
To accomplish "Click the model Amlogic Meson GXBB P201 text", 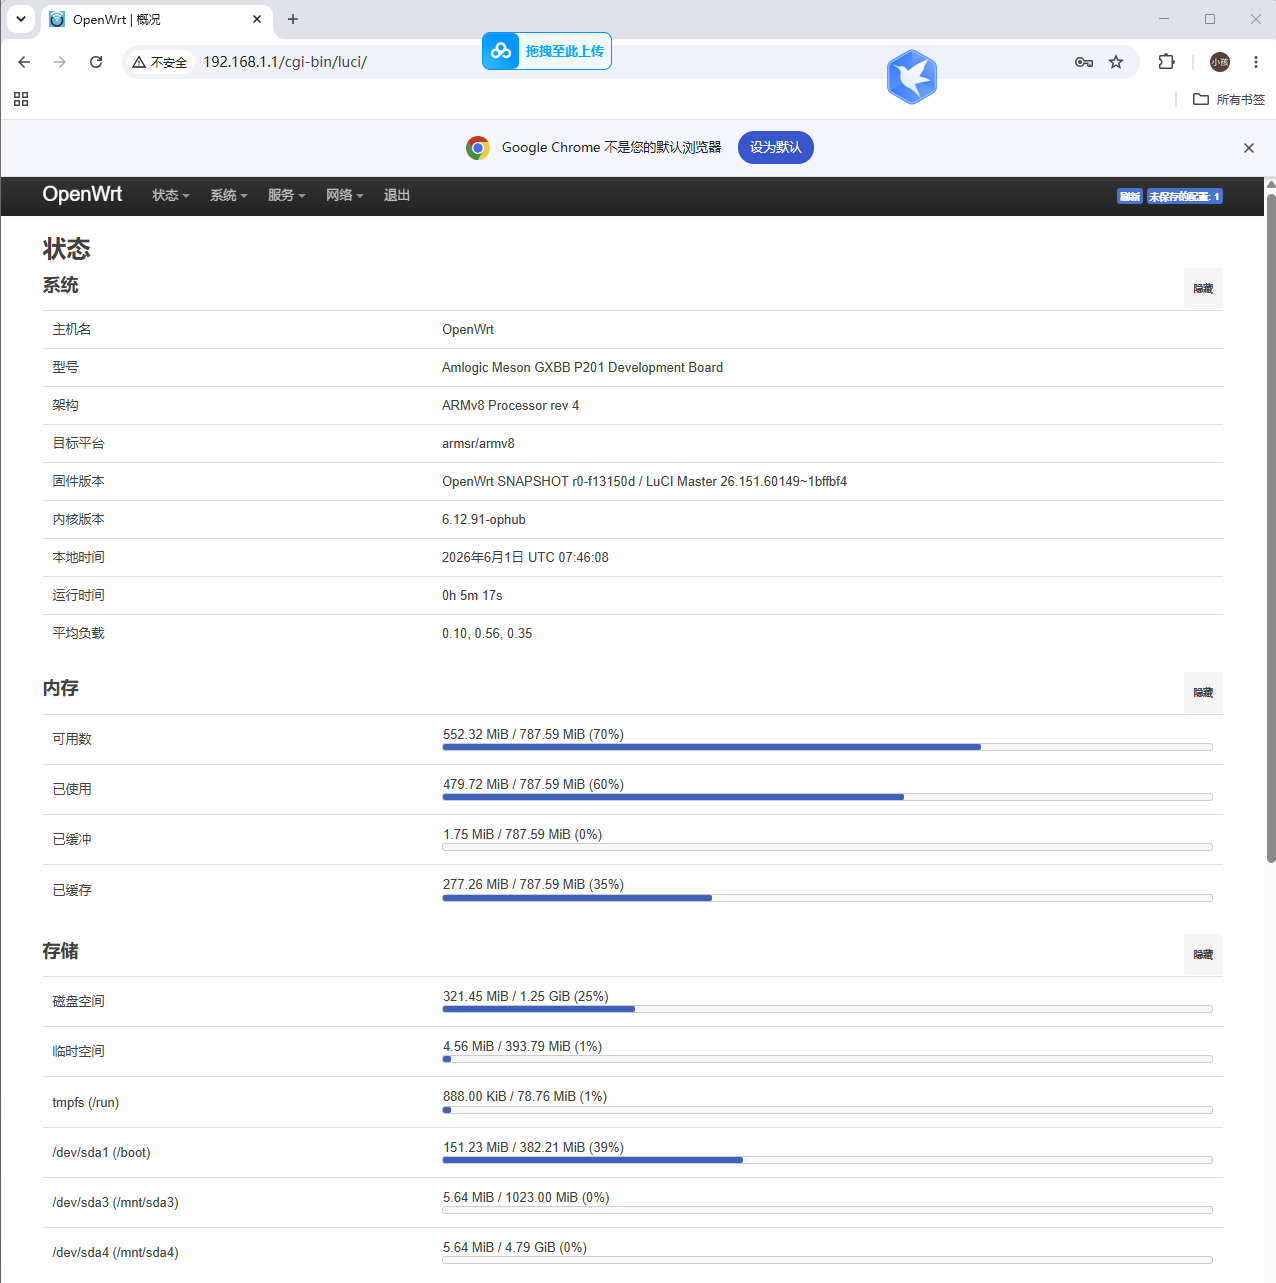I will (x=582, y=368).
